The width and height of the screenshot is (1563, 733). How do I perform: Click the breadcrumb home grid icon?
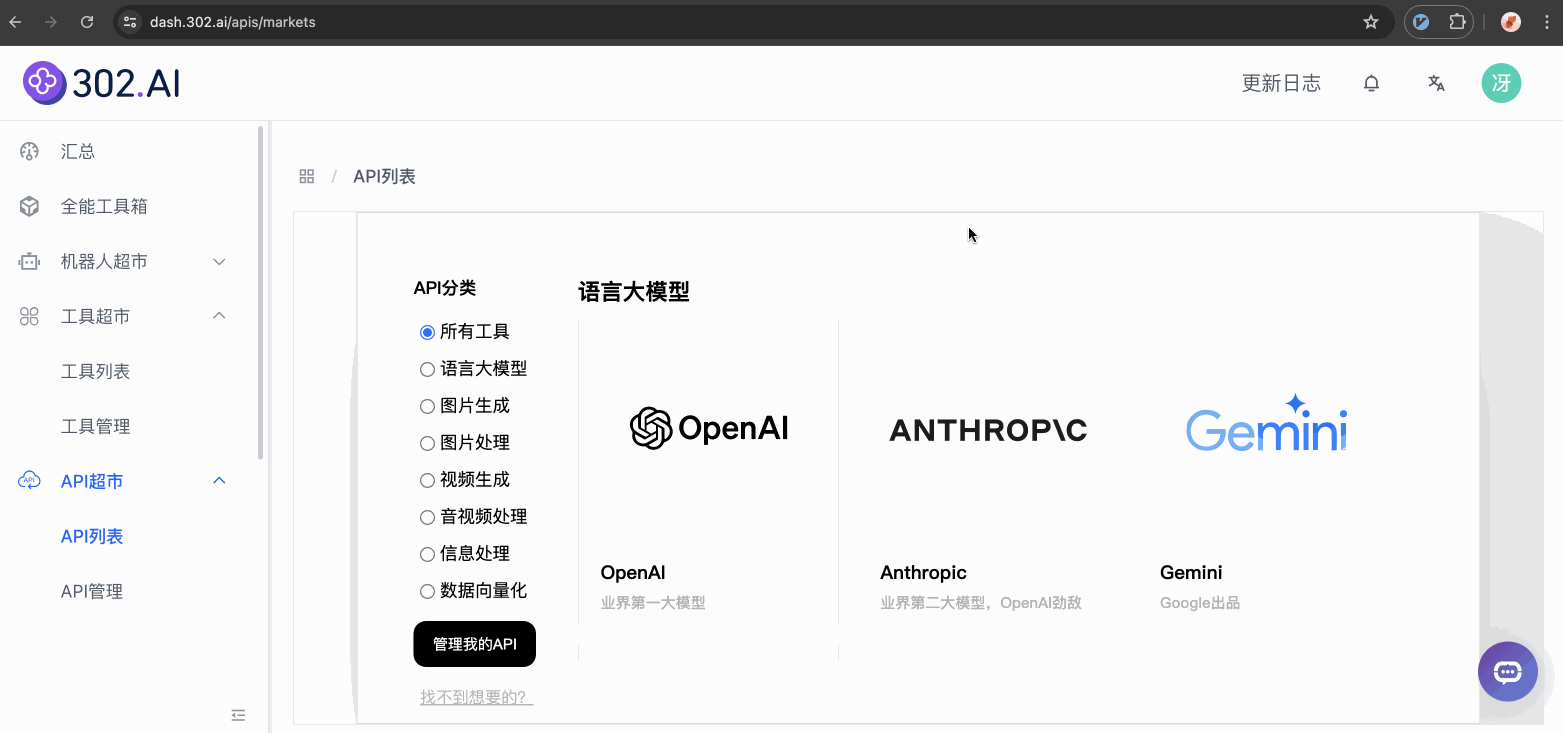[x=307, y=176]
